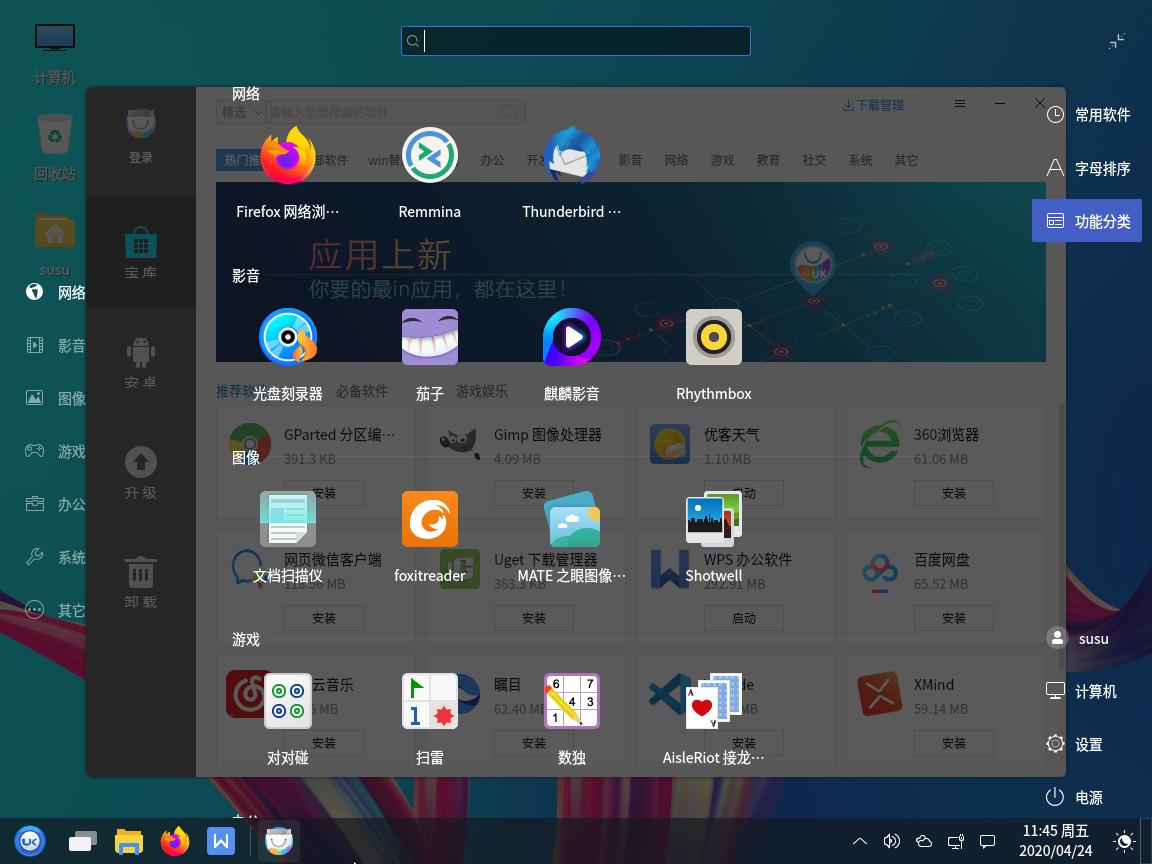Viewport: 1152px width, 864px height.
Task: Click the volume icon in system tray
Action: click(x=891, y=841)
